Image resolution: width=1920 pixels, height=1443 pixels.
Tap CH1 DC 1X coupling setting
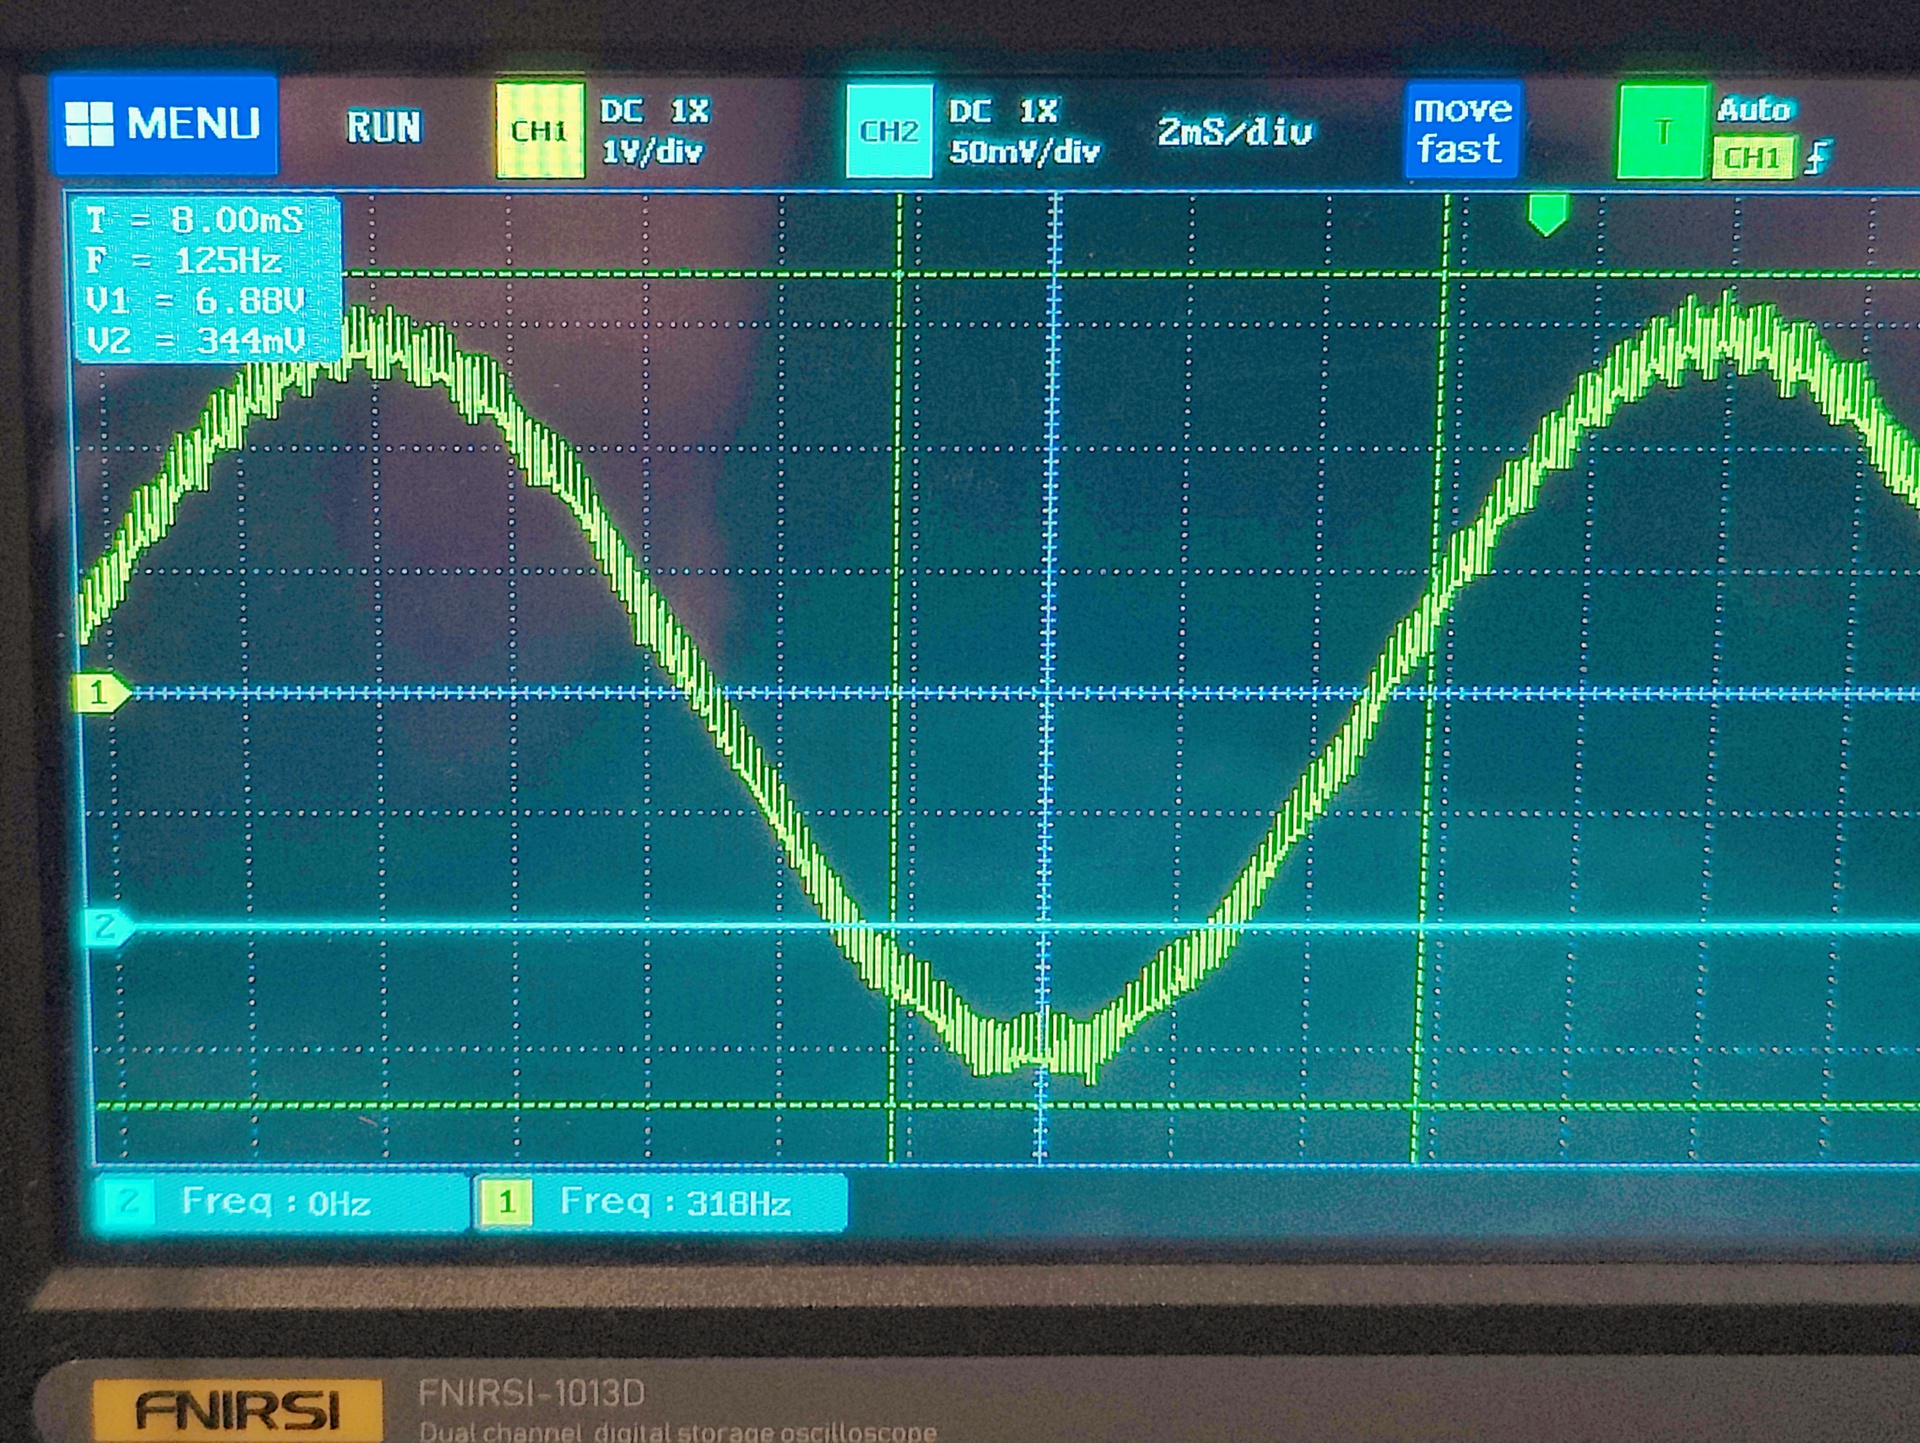655,110
